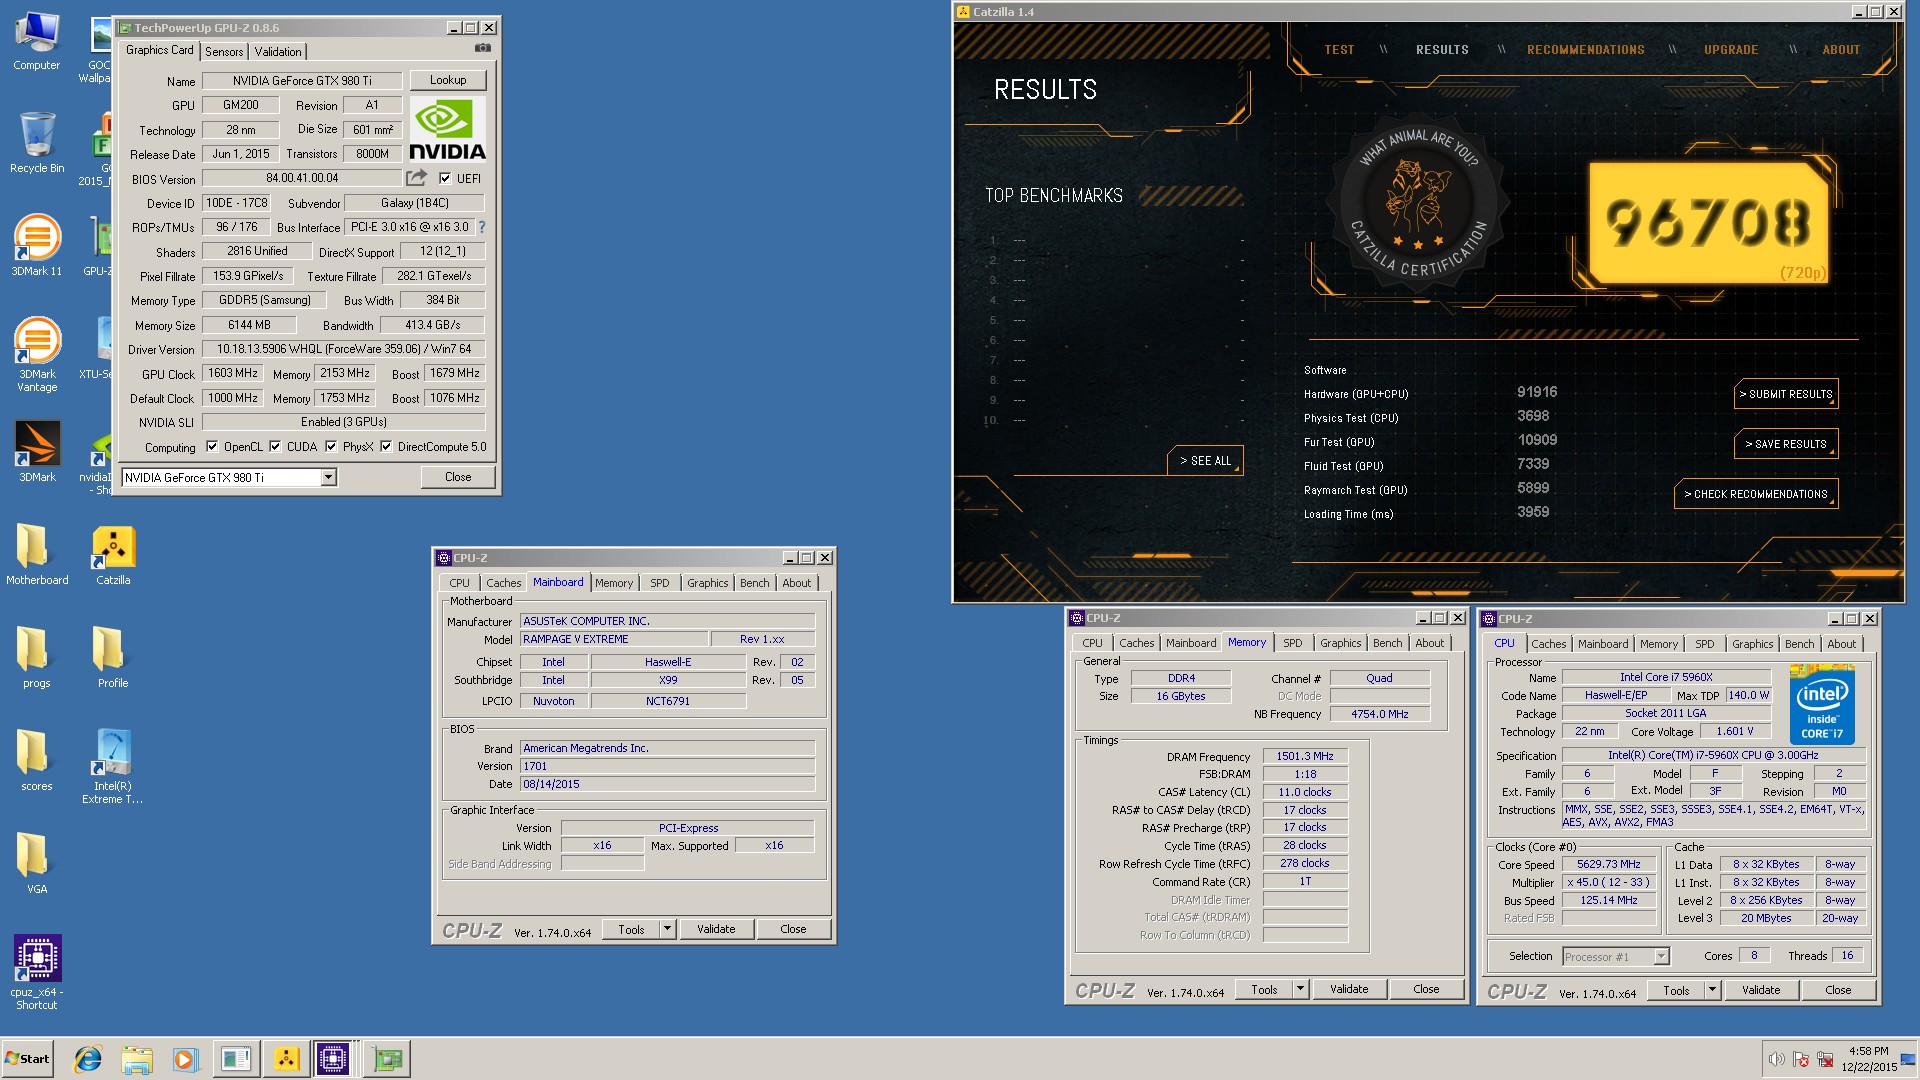1920x1080 pixels.
Task: Click Validate in CPU tab CPU-Z window
Action: [1761, 990]
